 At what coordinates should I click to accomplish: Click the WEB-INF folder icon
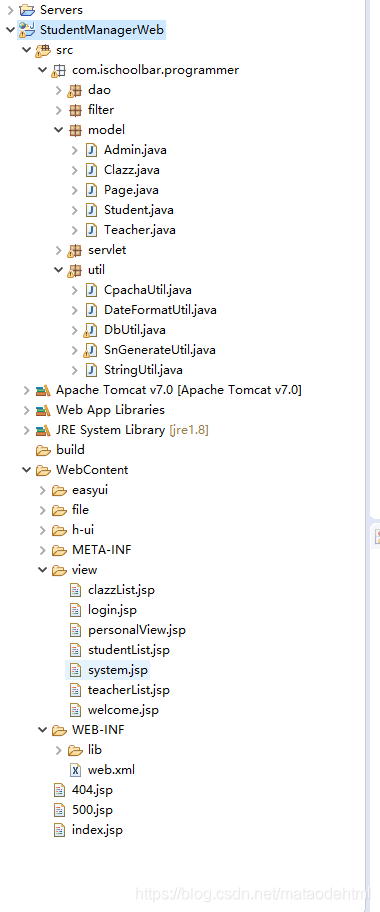pos(59,730)
